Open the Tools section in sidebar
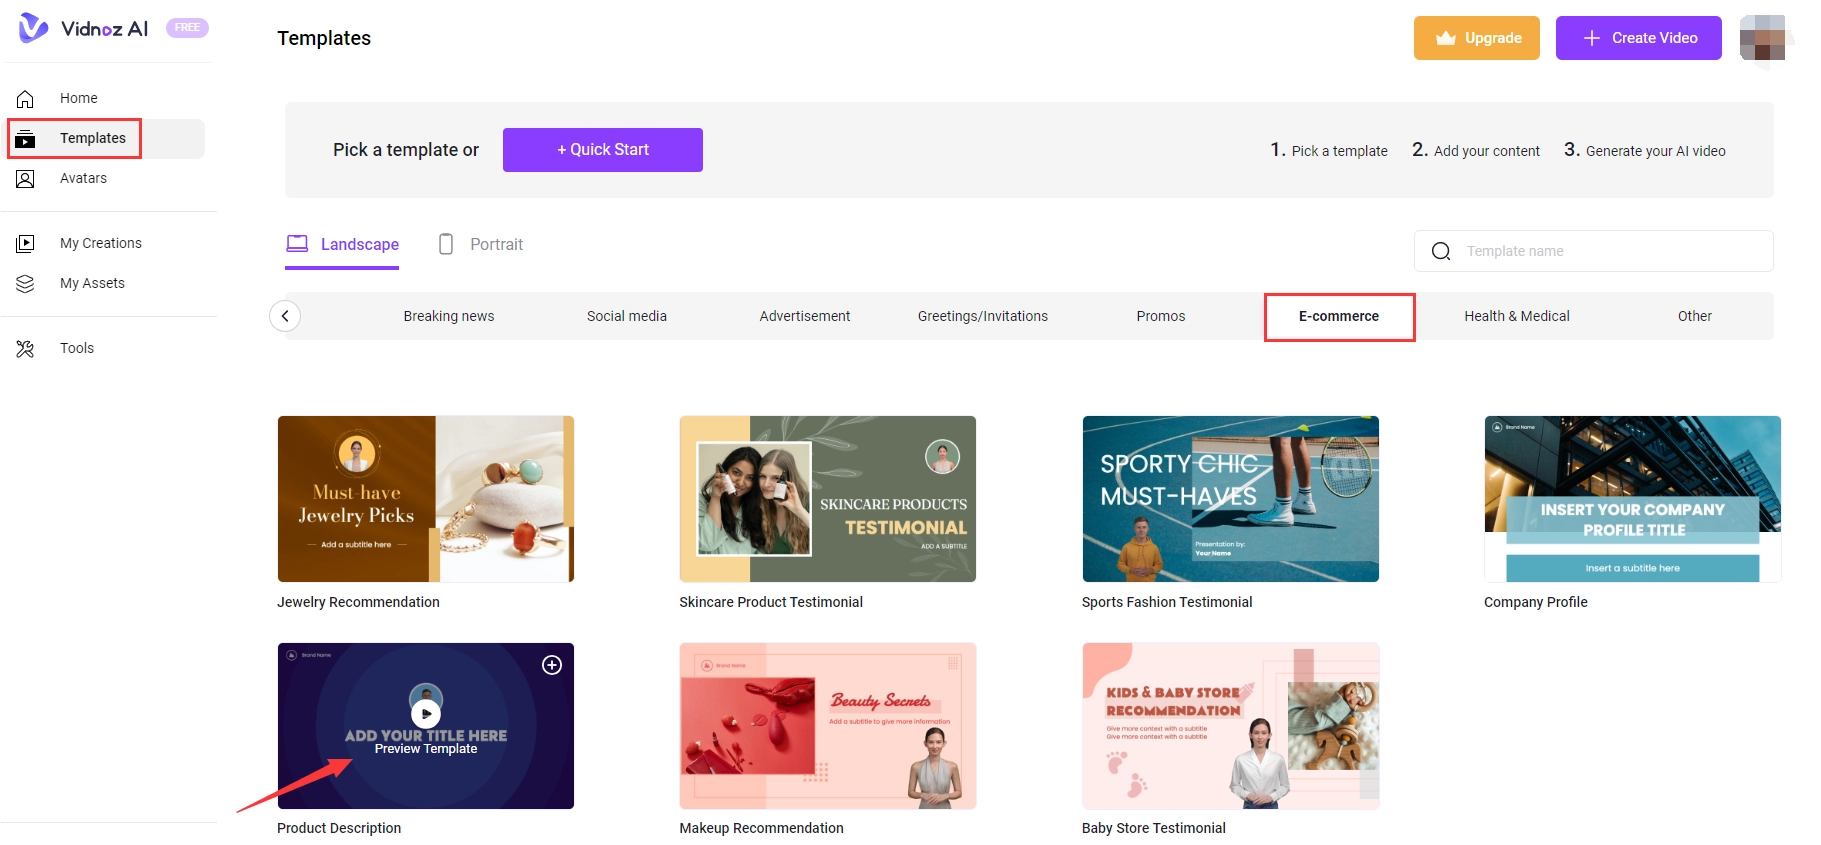Viewport: 1821px width, 845px height. click(76, 348)
